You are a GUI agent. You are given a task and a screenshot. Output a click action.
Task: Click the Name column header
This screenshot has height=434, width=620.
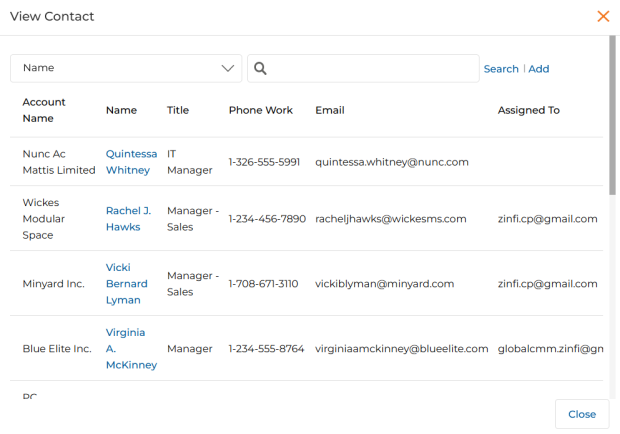click(x=121, y=110)
